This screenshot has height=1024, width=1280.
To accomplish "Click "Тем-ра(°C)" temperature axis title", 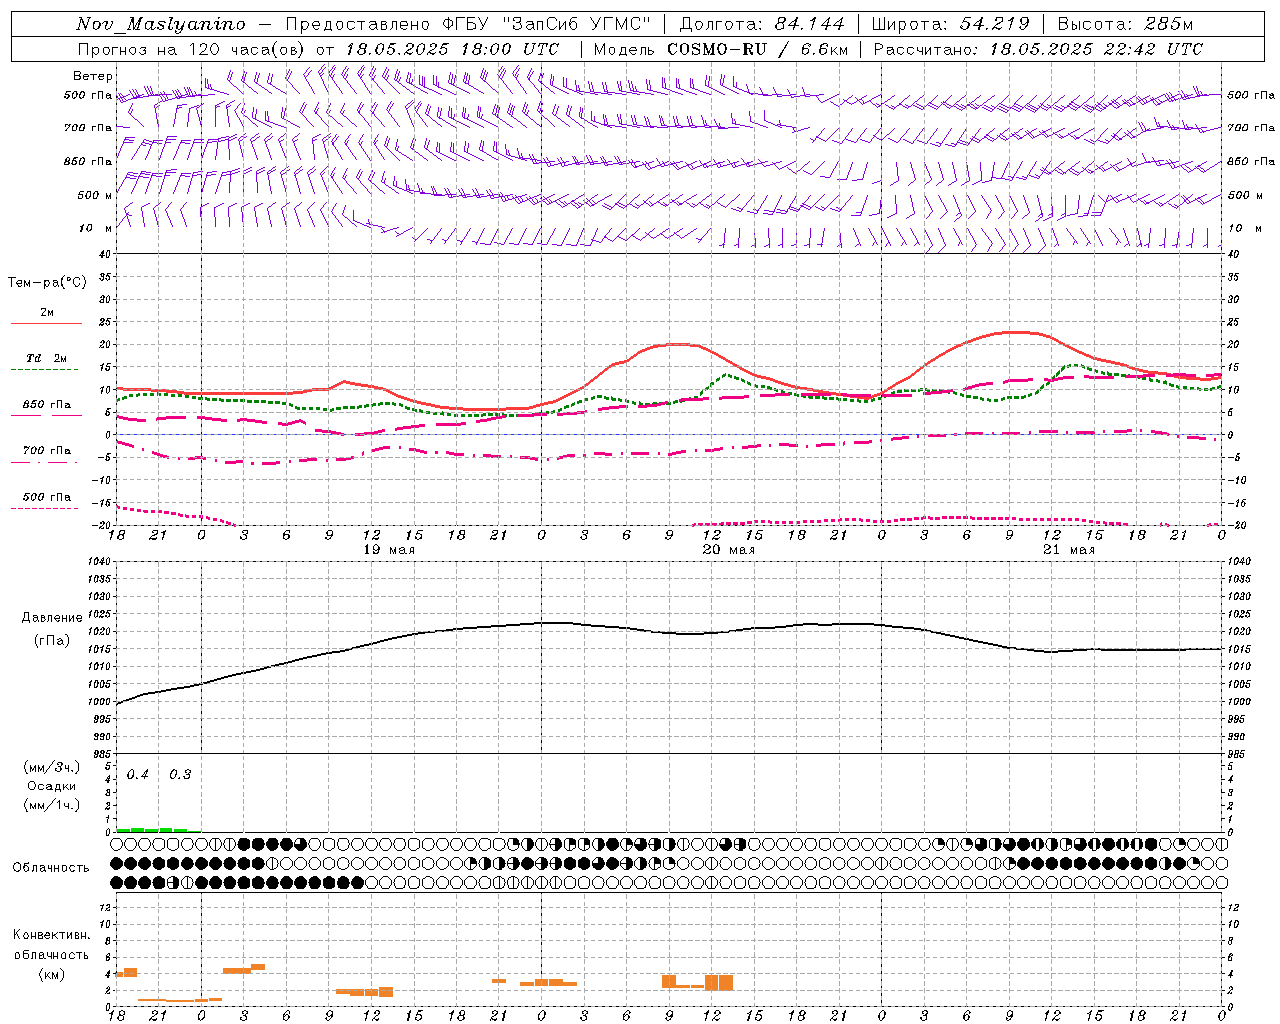I will (x=47, y=283).
